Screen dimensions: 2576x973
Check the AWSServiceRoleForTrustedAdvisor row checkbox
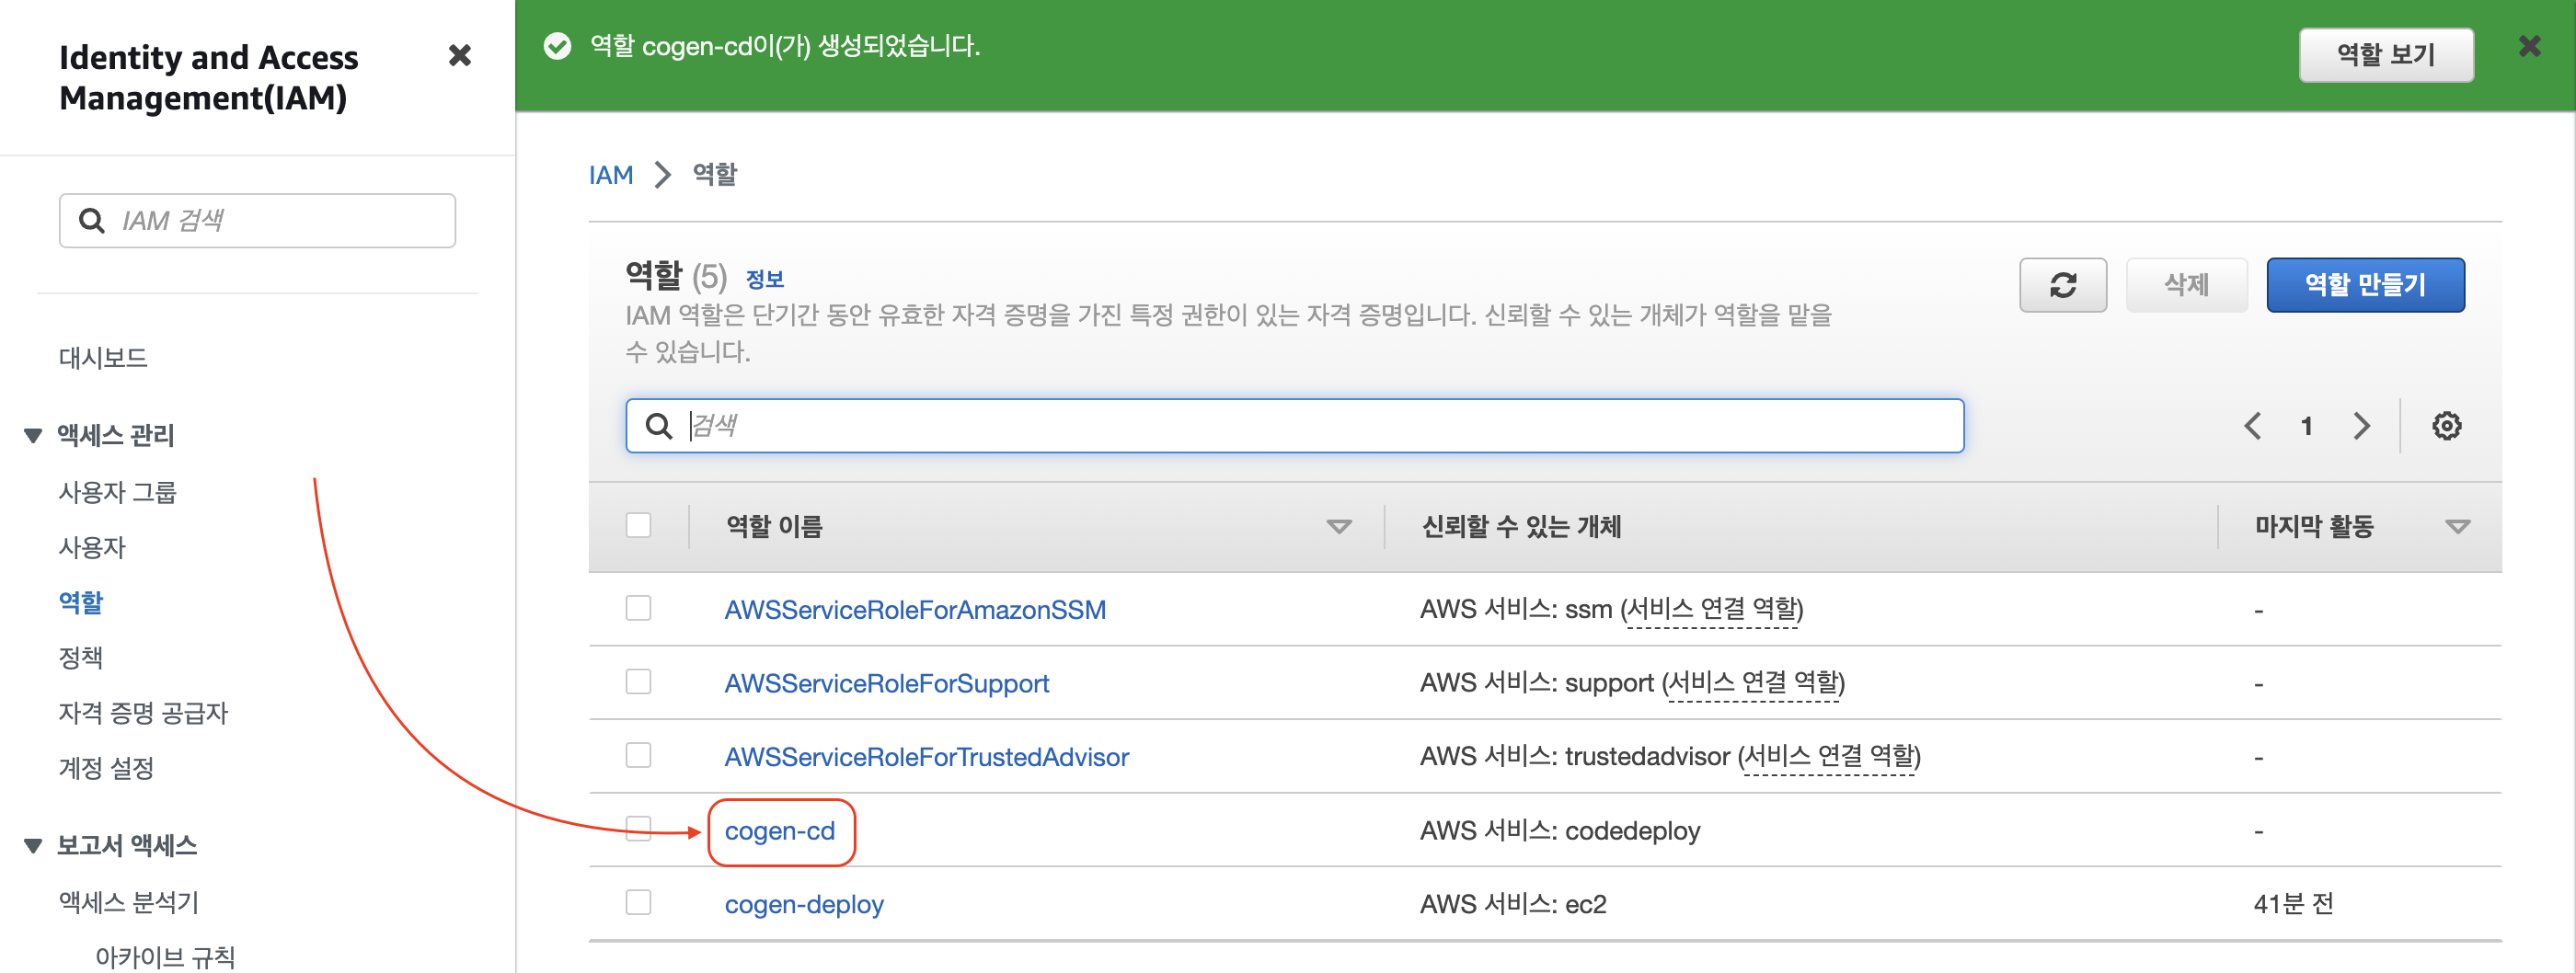638,755
